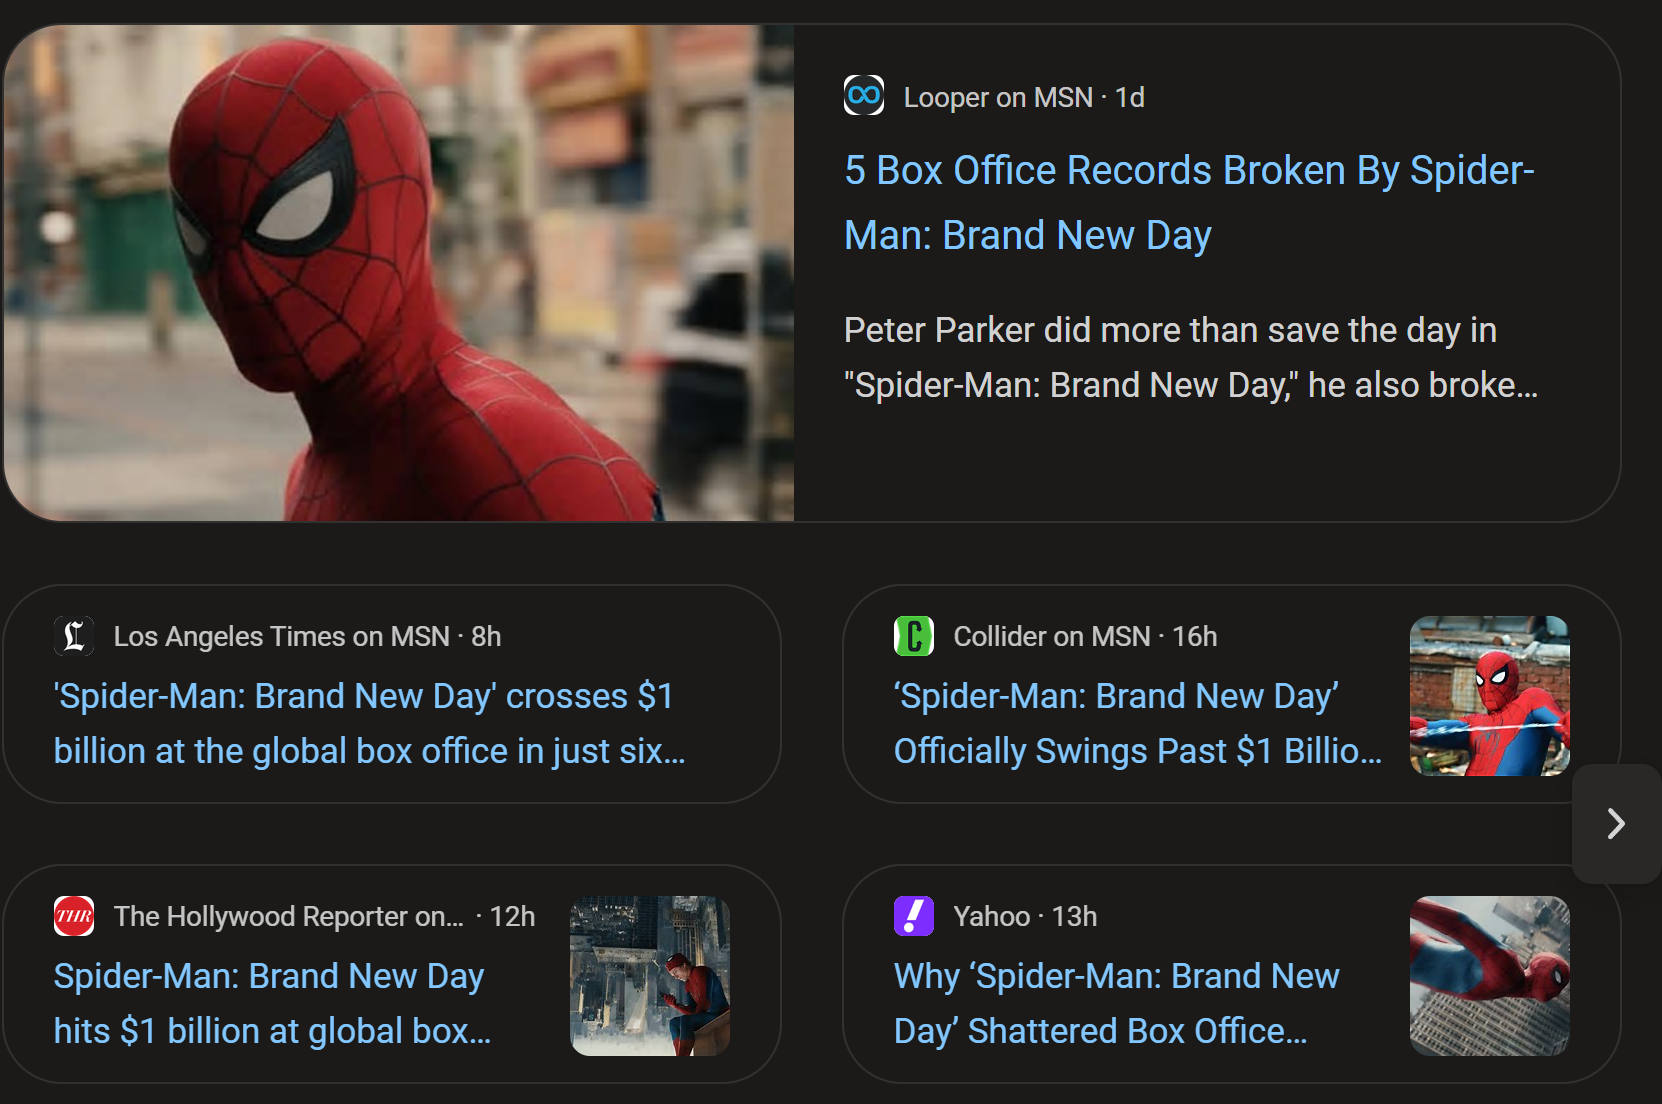Click 'Looper on MSN' source label
Screen dimensions: 1662x1104
[x=998, y=97]
